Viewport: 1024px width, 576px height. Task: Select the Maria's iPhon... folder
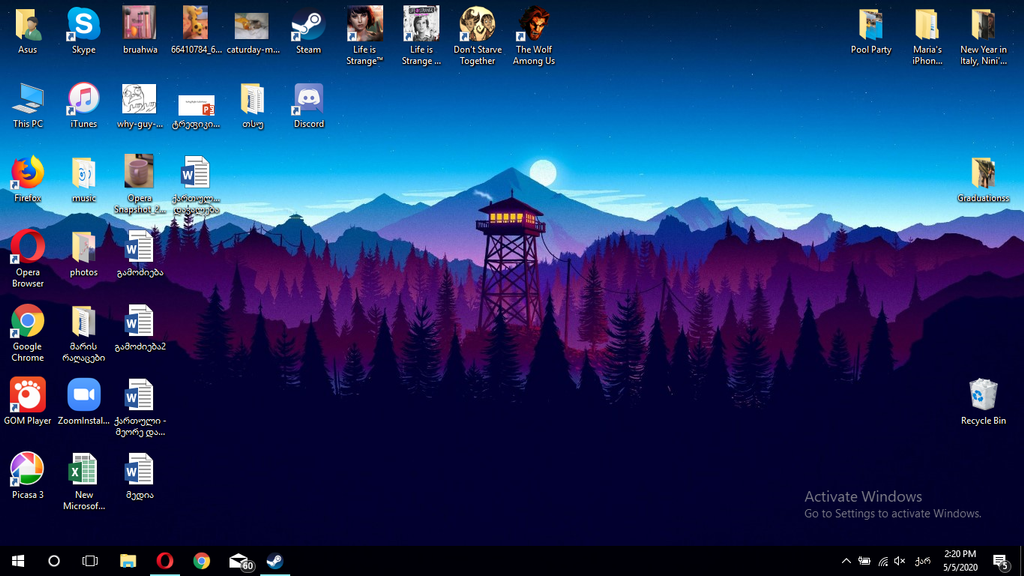point(927,36)
